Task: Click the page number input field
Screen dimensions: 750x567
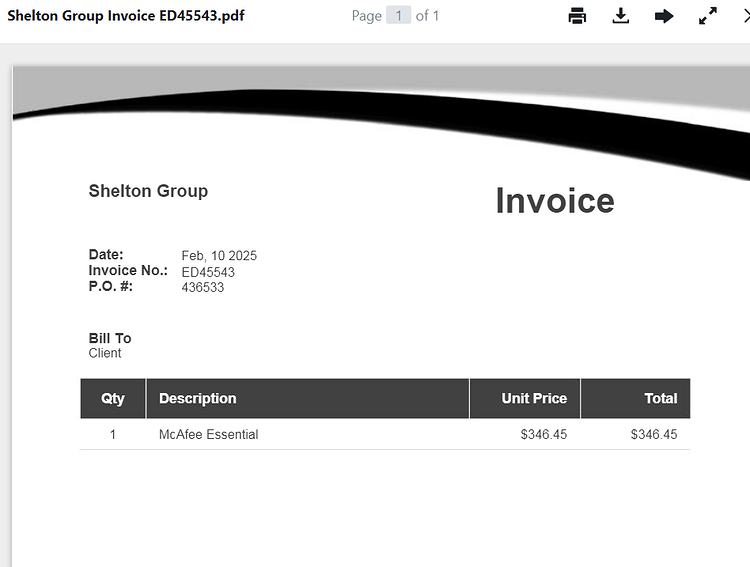Action: click(398, 16)
